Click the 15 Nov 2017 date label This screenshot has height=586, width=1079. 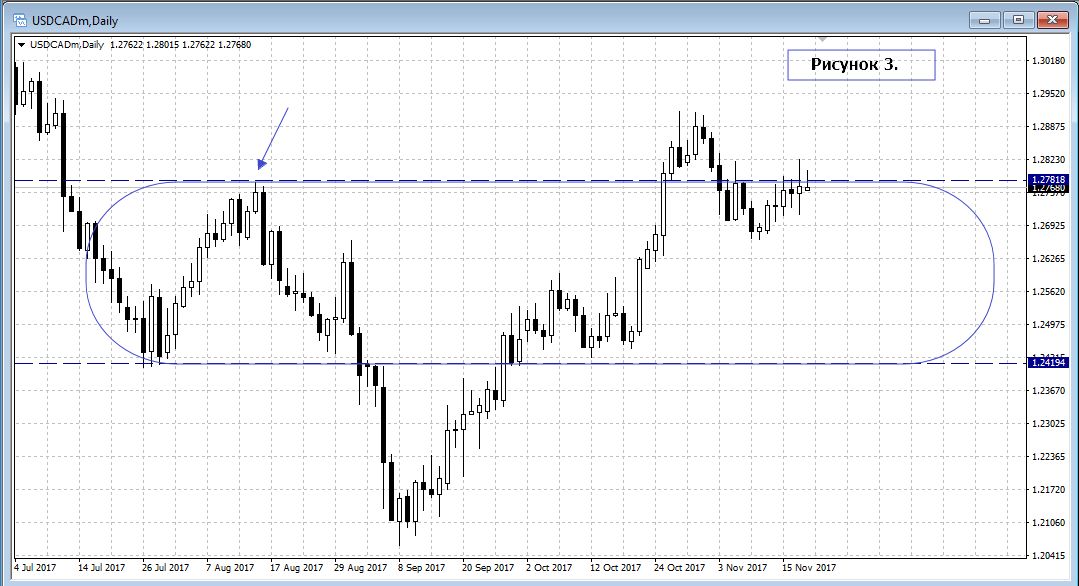(808, 567)
